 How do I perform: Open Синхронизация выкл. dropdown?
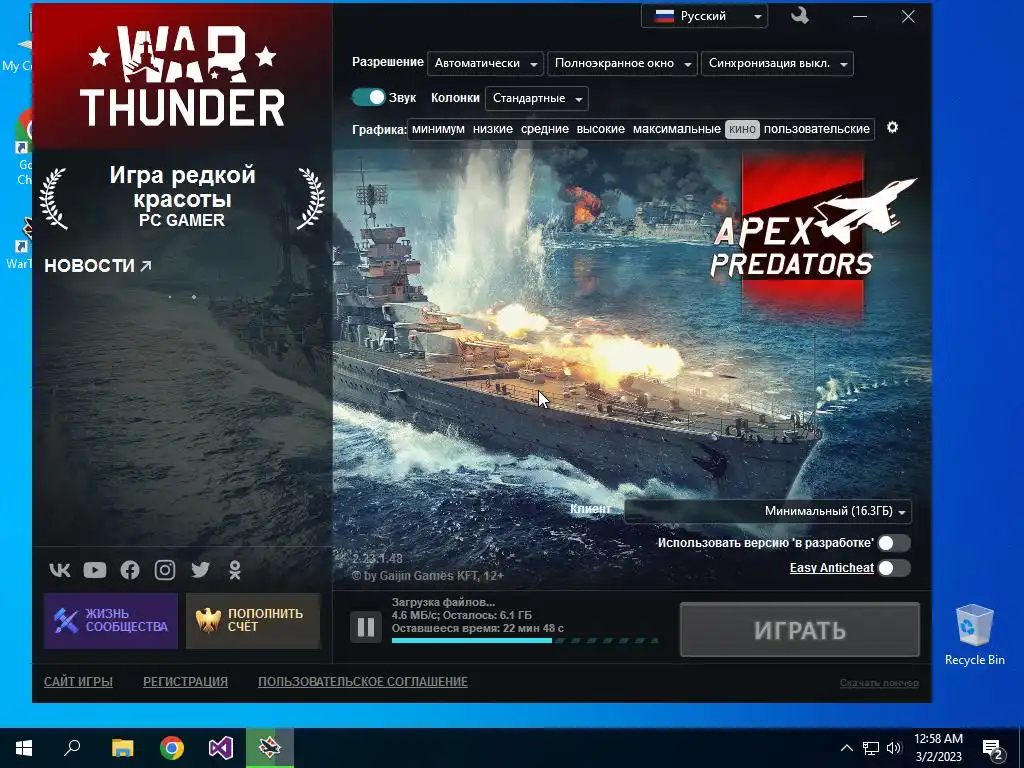tap(777, 63)
